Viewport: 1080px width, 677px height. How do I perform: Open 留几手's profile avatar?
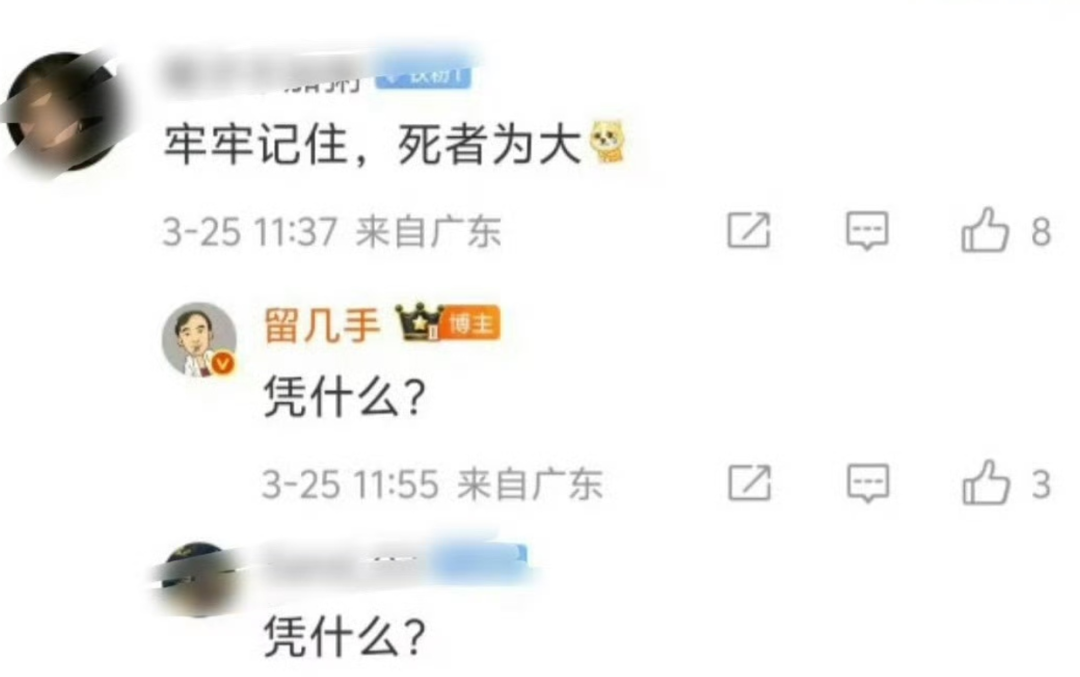coord(200,340)
